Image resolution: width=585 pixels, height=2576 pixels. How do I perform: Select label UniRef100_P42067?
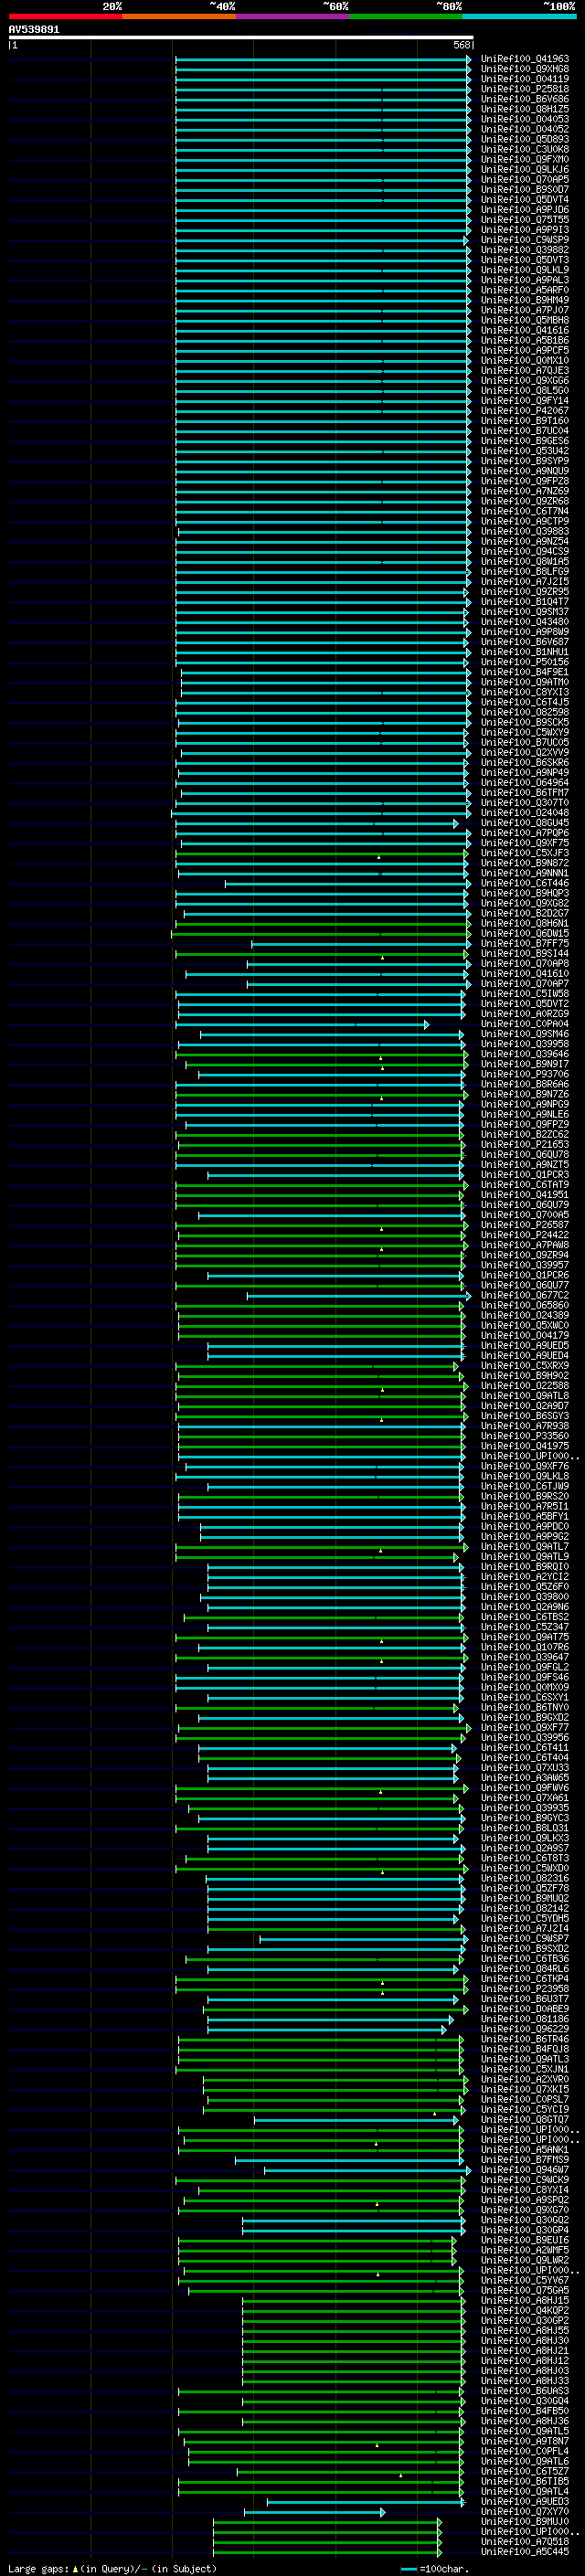pos(525,410)
